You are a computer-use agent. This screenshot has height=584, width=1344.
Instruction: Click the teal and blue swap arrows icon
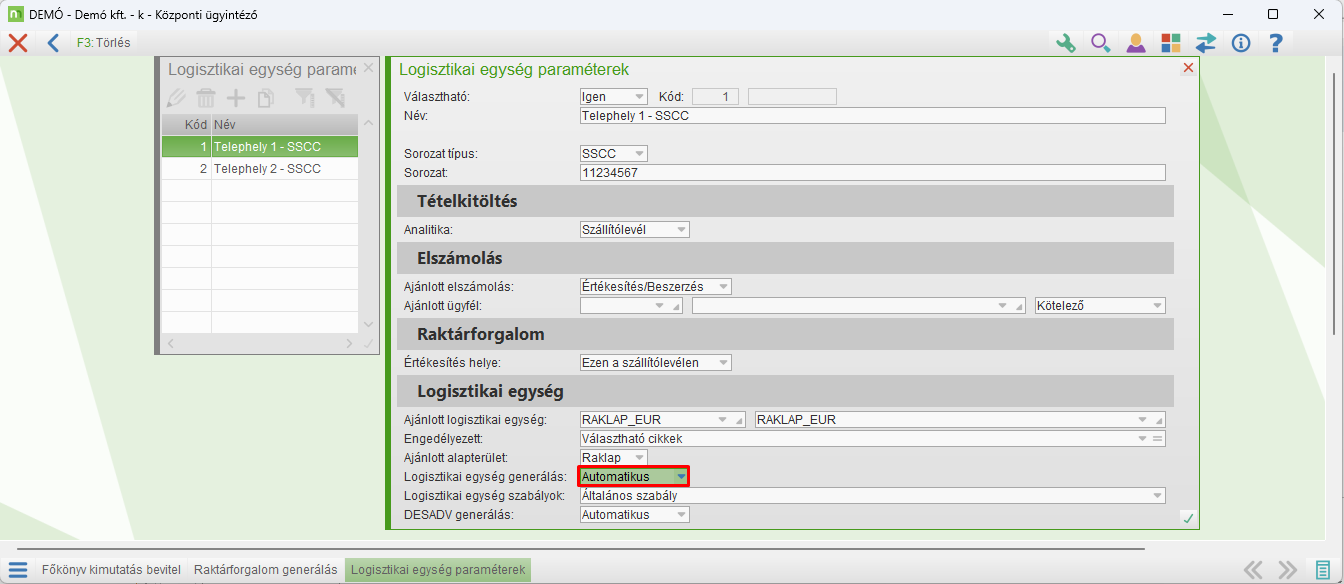[1205, 43]
